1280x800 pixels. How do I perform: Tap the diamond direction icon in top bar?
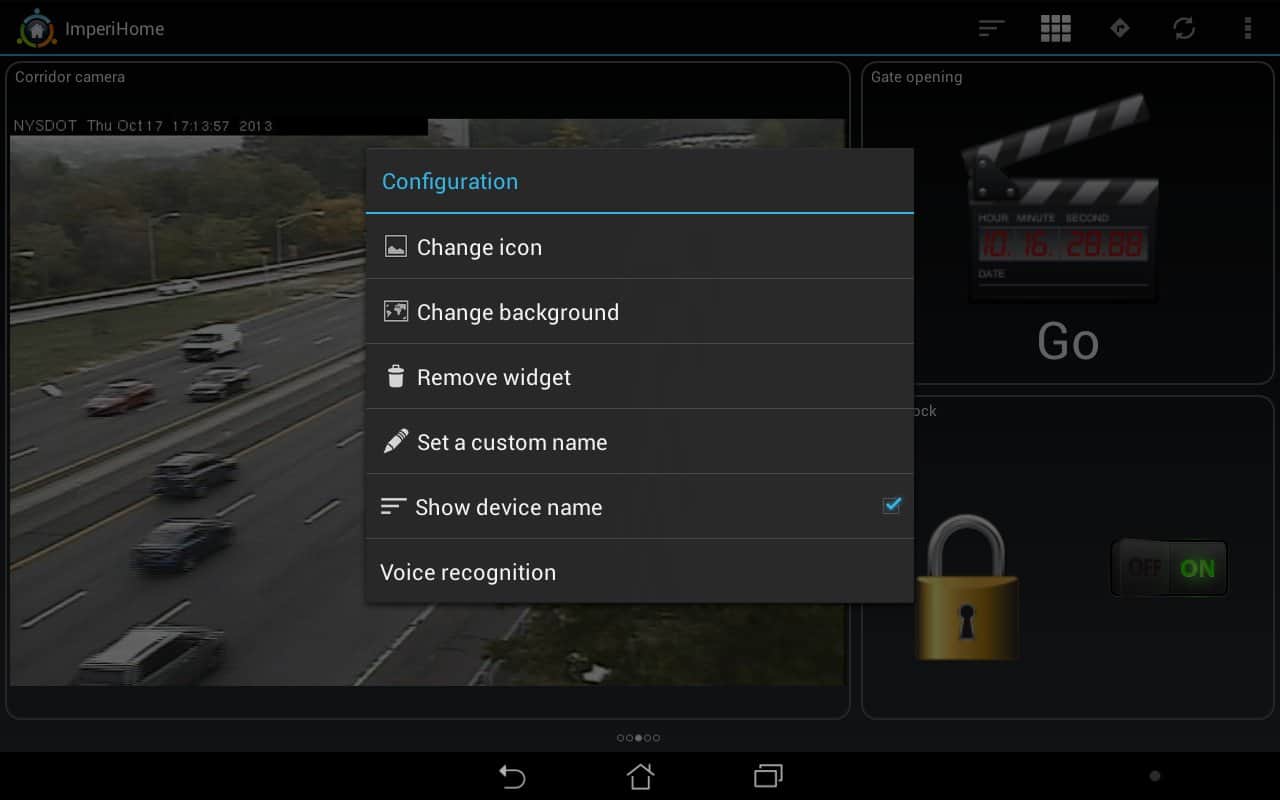(1120, 29)
